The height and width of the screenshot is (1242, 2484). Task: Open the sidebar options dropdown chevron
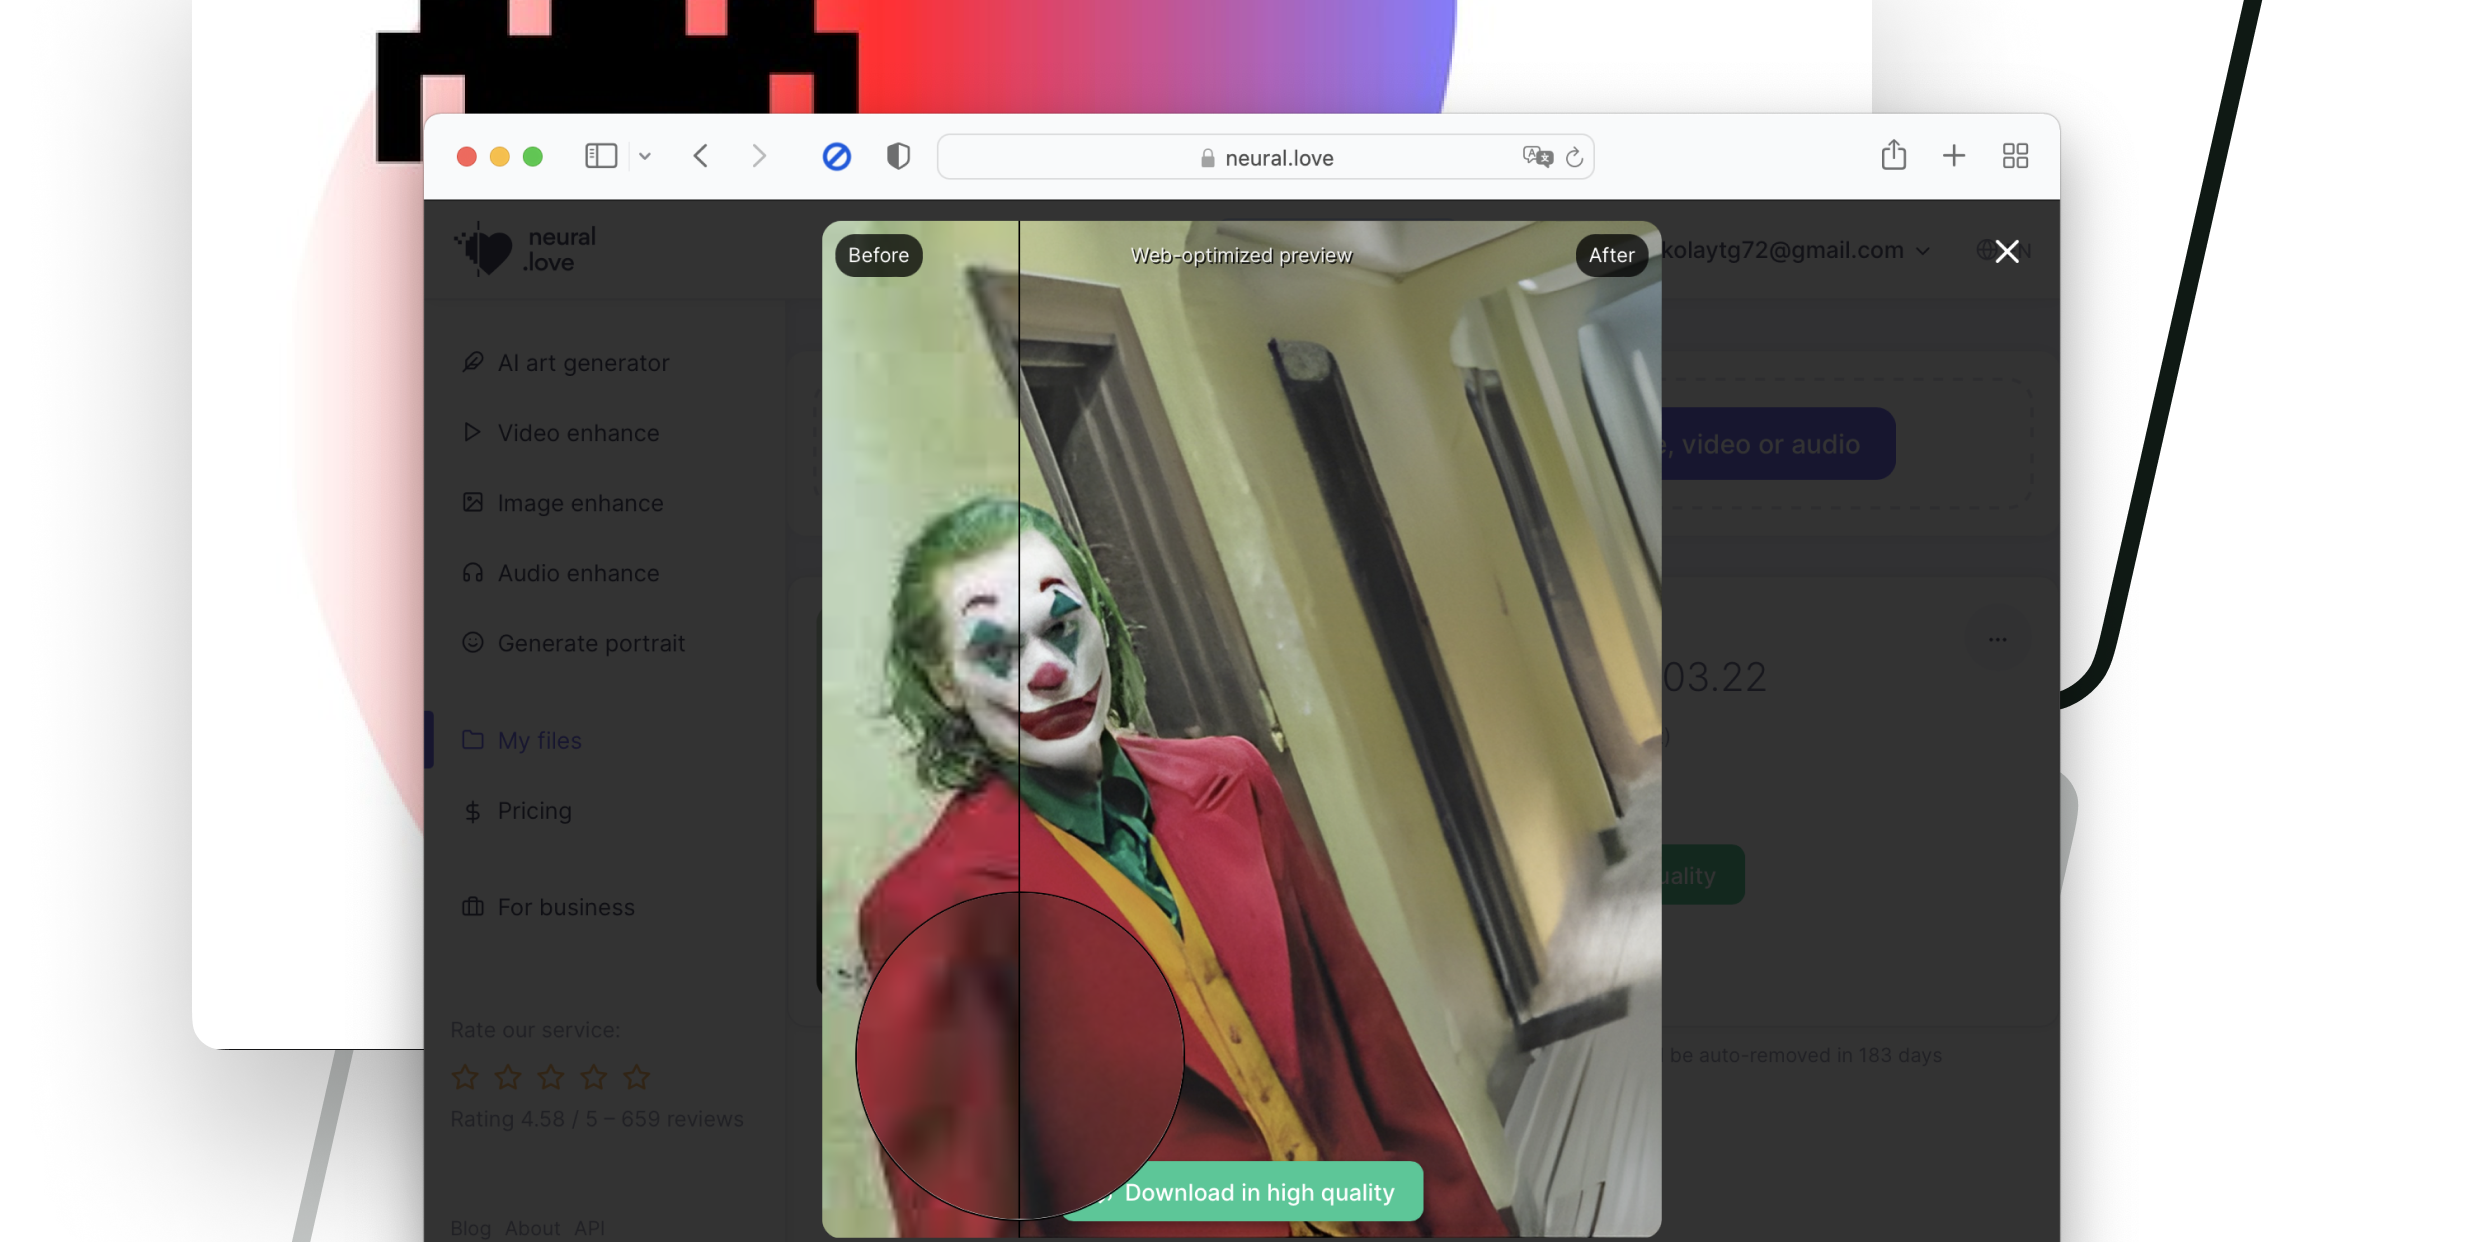click(x=645, y=156)
